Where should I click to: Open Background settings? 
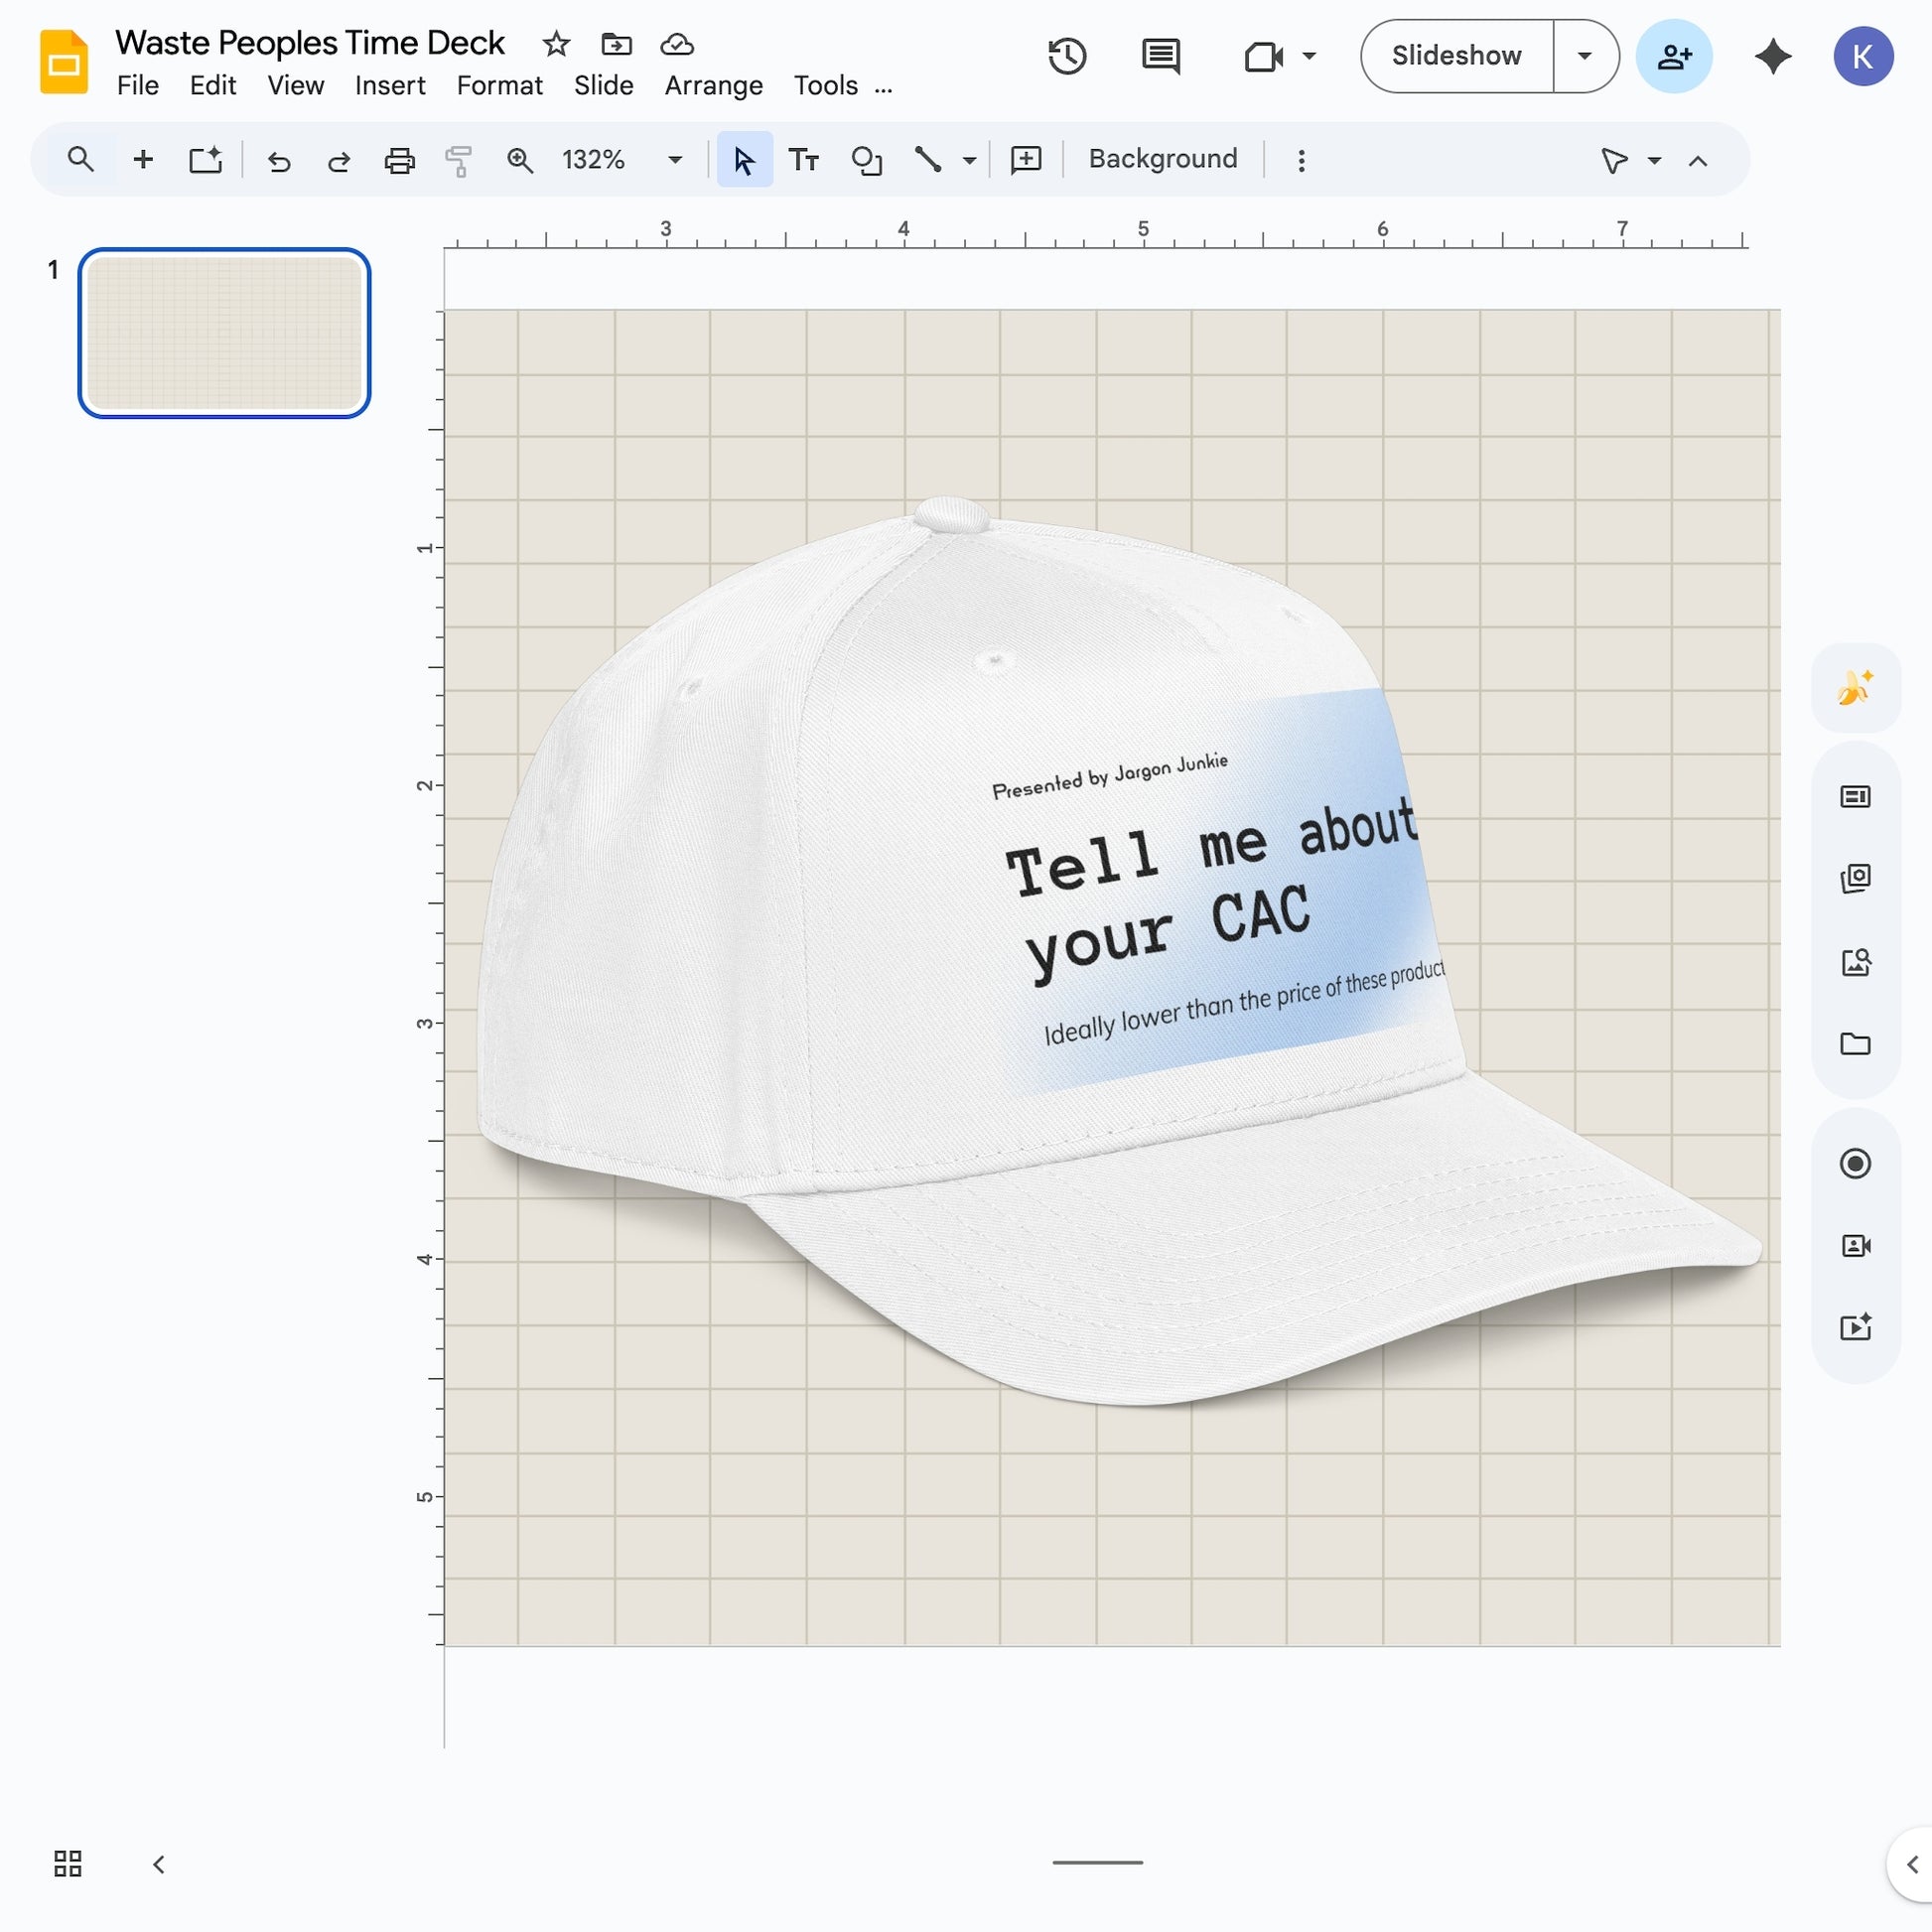pyautogui.click(x=1161, y=158)
